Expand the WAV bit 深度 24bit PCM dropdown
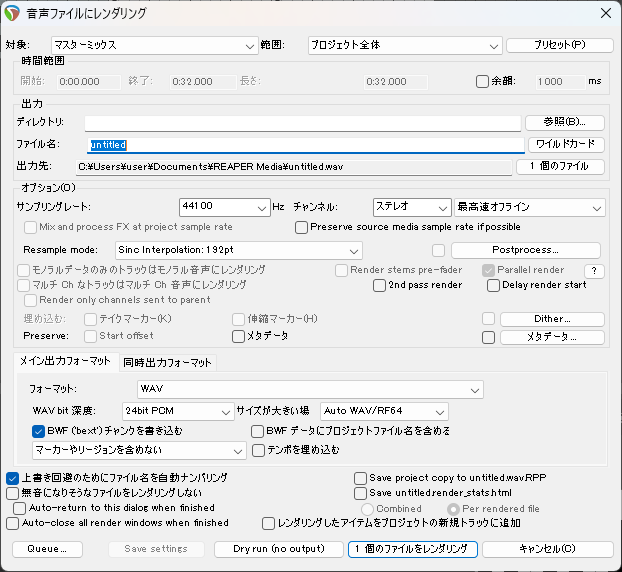This screenshot has width=622, height=572. (176, 411)
